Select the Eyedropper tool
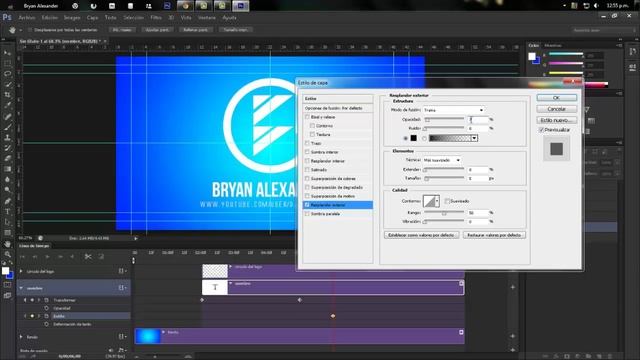 click(x=7, y=105)
